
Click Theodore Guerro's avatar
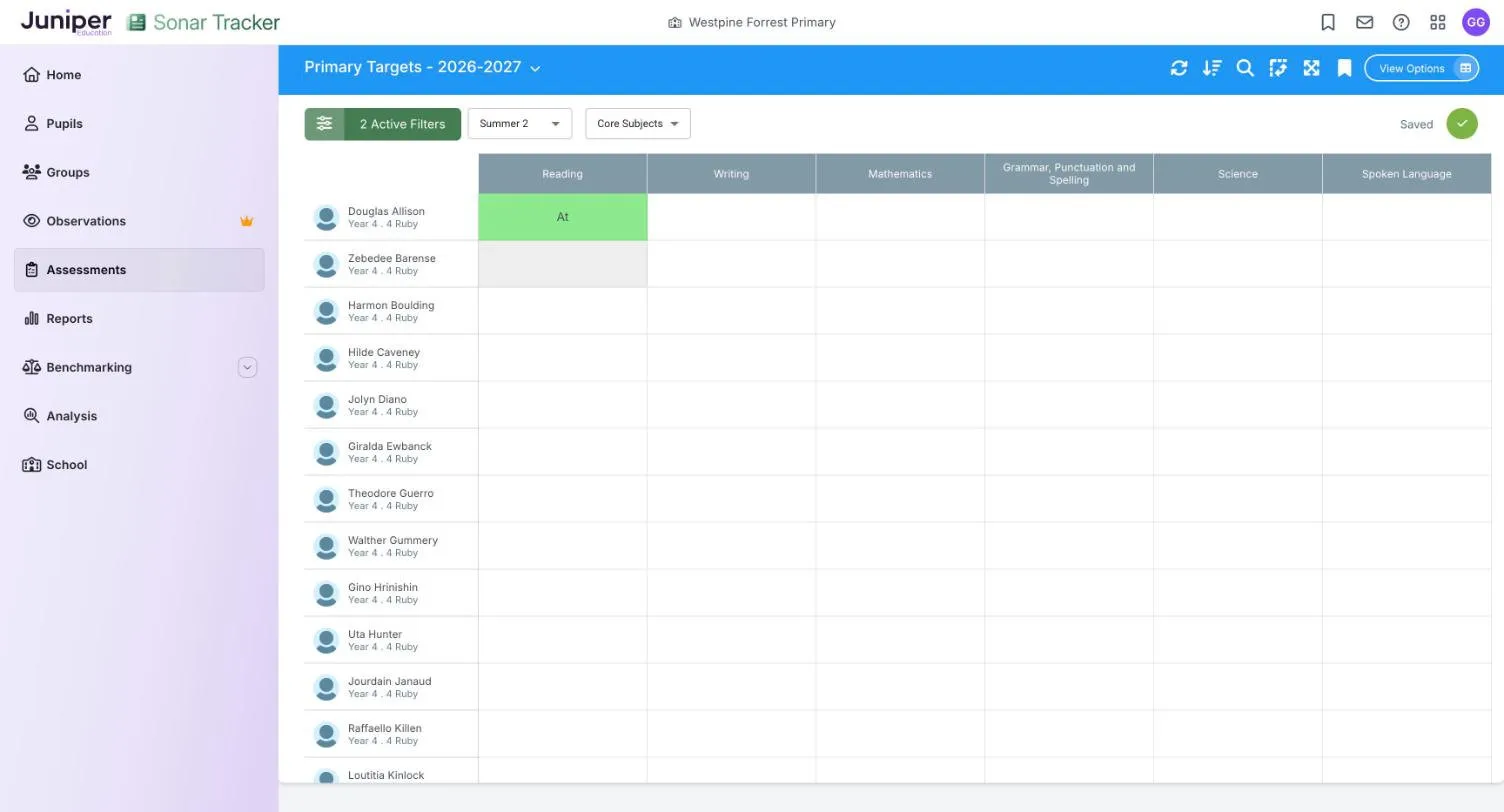pyautogui.click(x=326, y=499)
